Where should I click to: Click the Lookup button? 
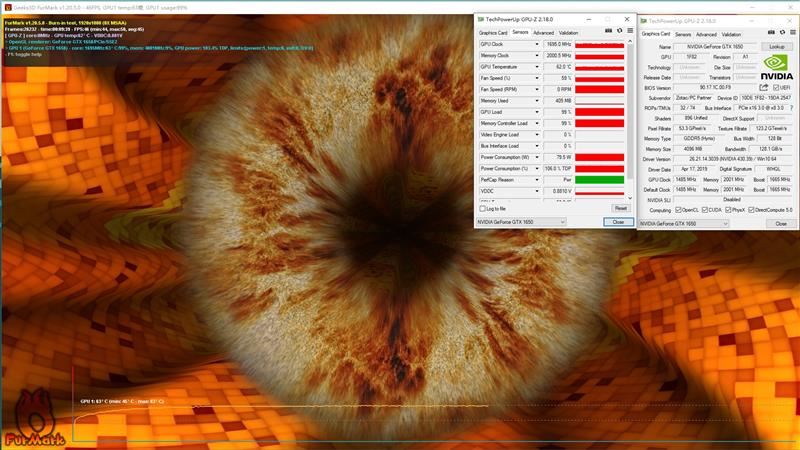click(777, 46)
